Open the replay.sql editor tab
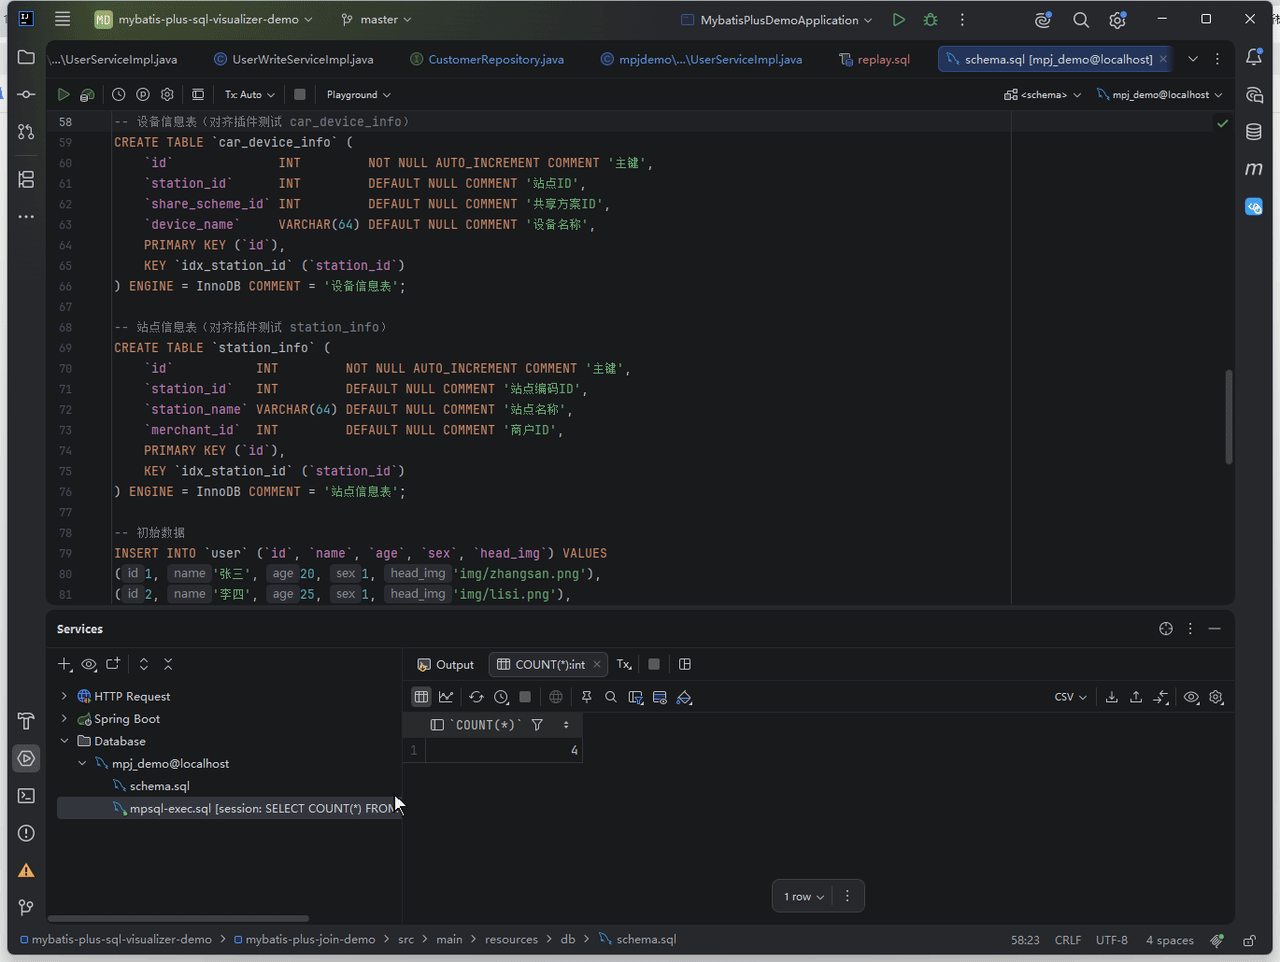 pyautogui.click(x=875, y=59)
